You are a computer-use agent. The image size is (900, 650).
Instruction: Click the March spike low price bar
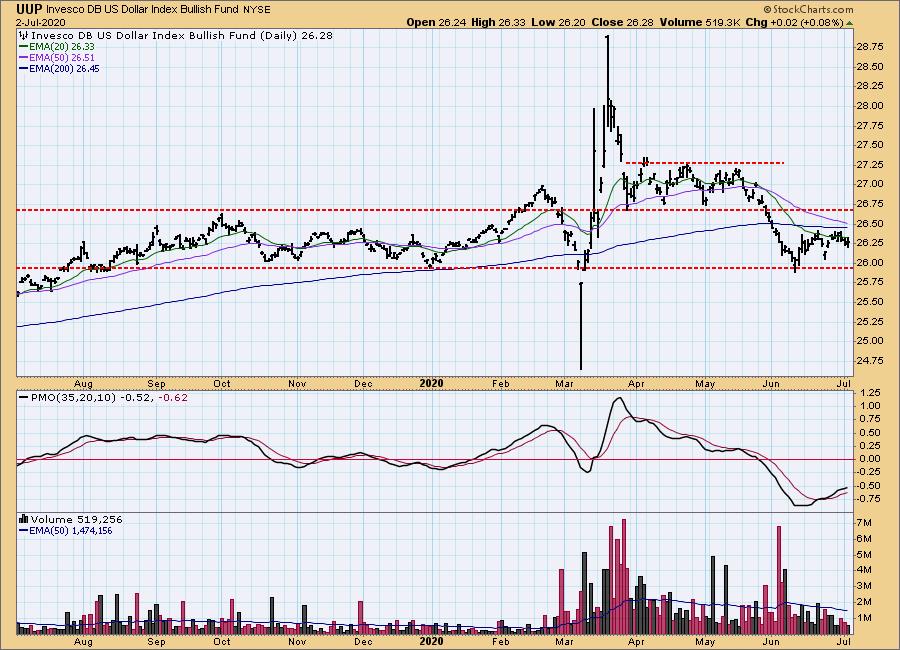coord(581,326)
